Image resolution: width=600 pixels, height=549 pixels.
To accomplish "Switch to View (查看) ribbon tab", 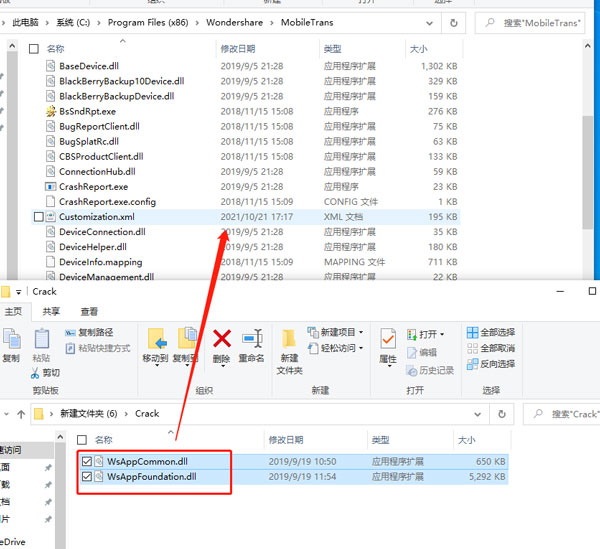I will point(89,312).
